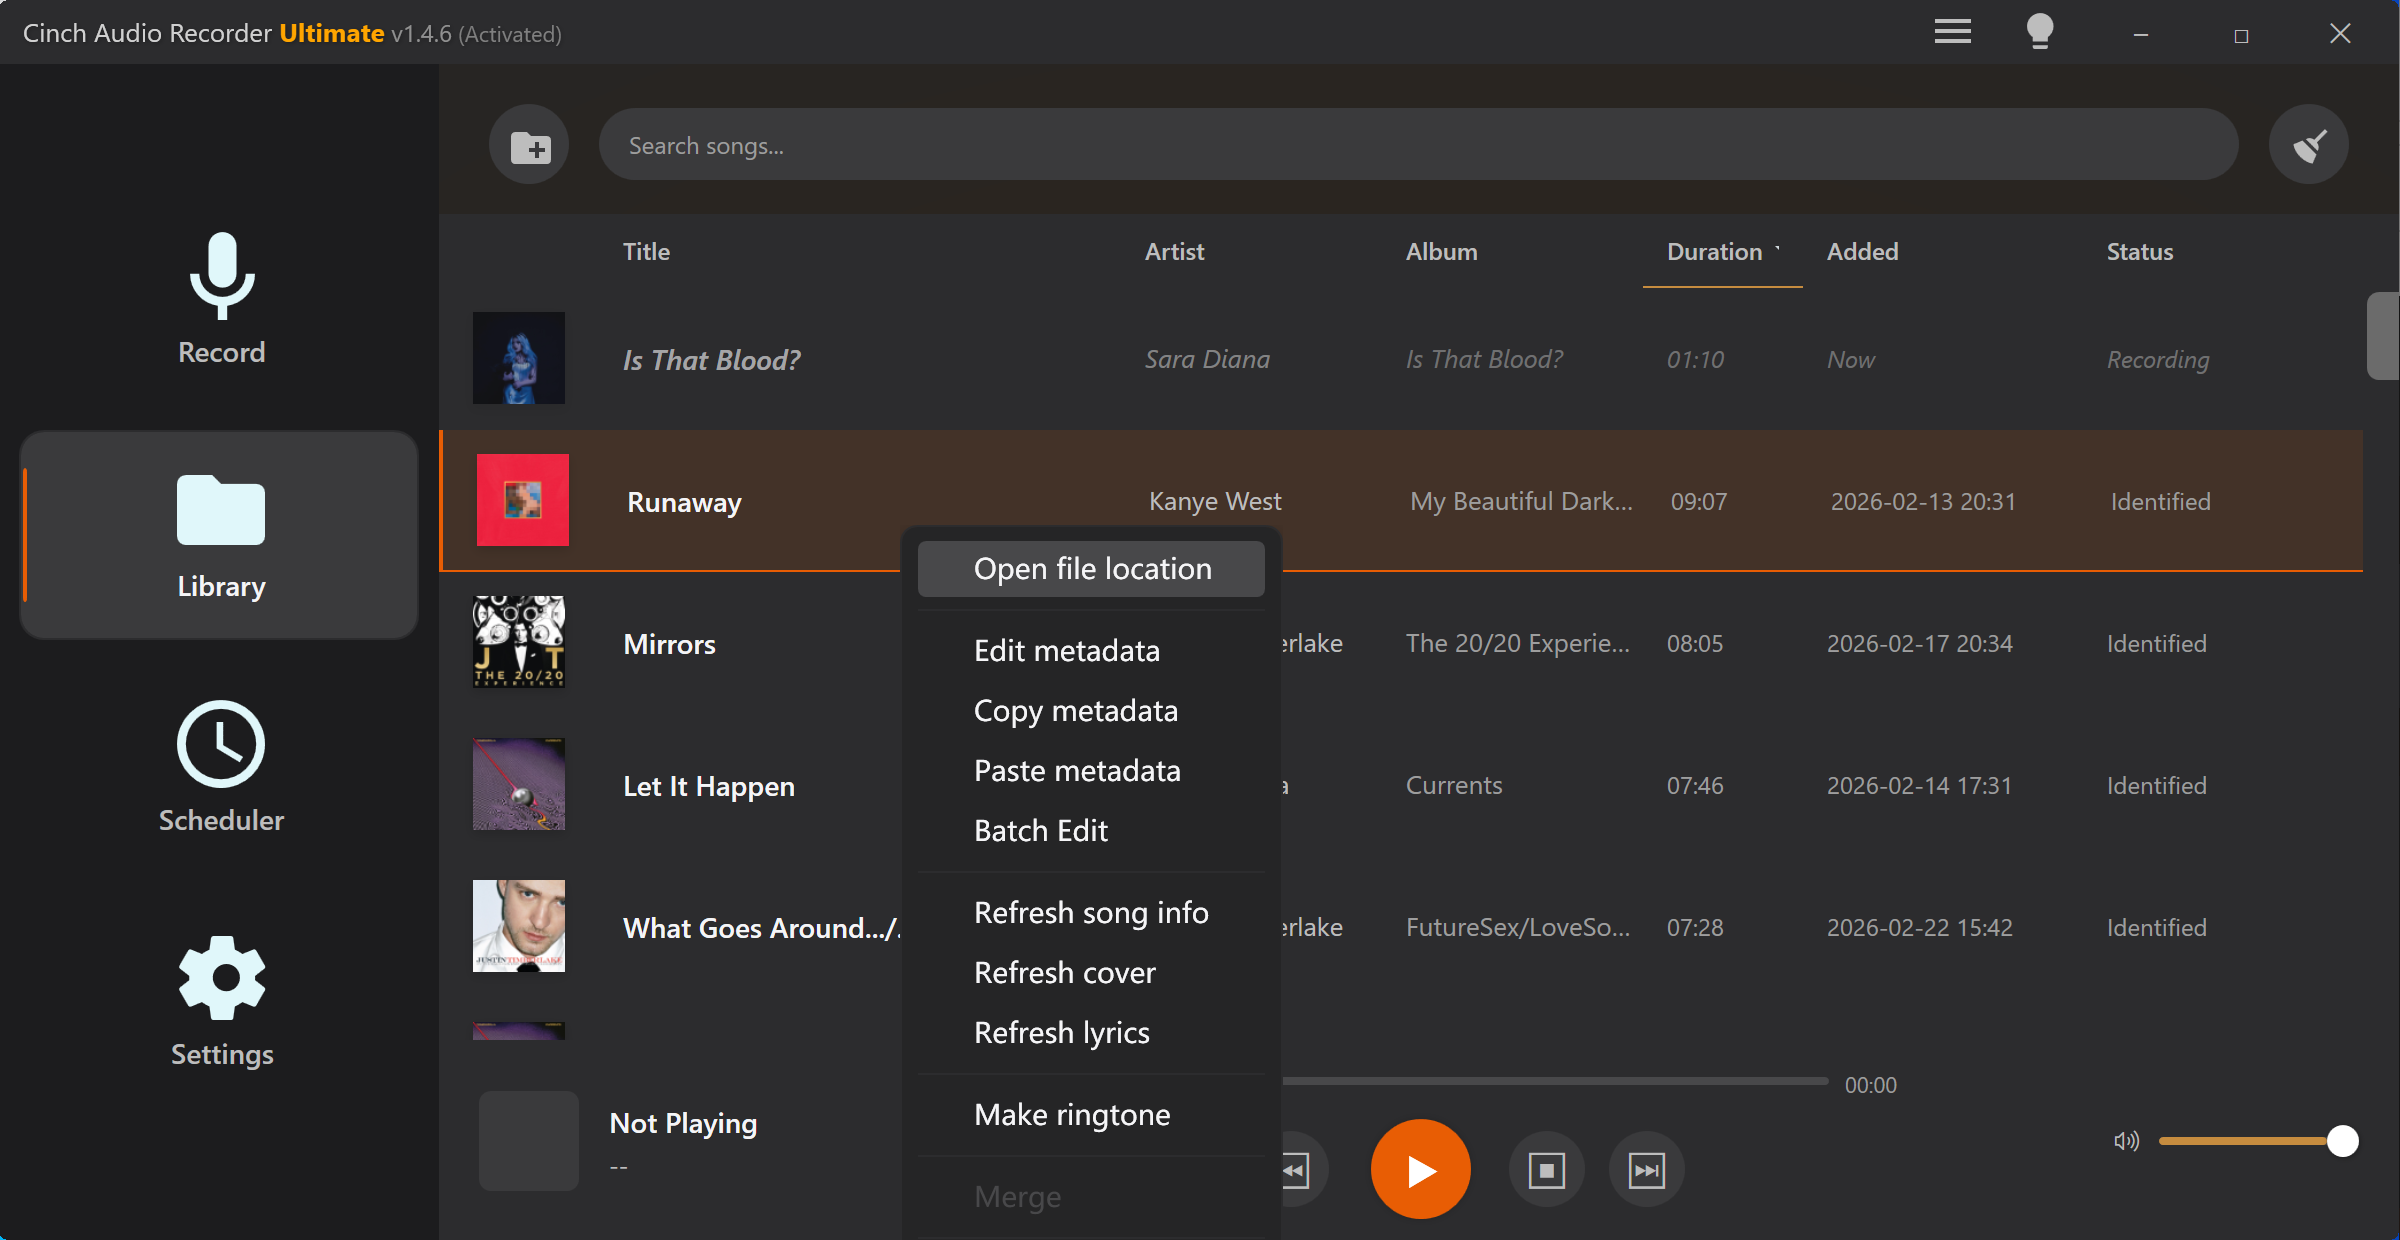
Task: Click 'My Beautiful Dark...' album cell
Action: tap(1521, 501)
